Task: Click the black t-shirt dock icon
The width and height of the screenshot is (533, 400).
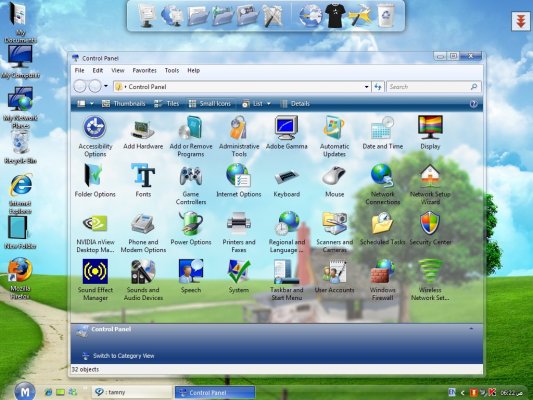Action: (335, 16)
